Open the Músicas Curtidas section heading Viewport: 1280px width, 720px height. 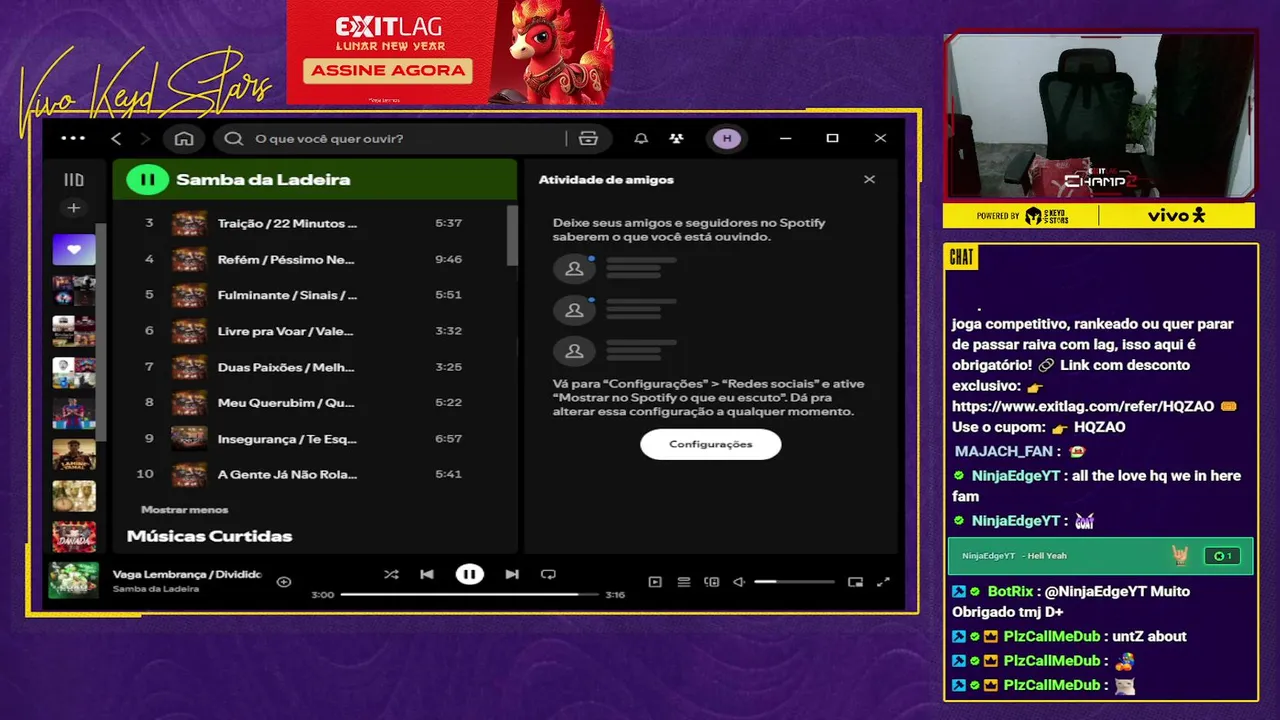point(209,536)
